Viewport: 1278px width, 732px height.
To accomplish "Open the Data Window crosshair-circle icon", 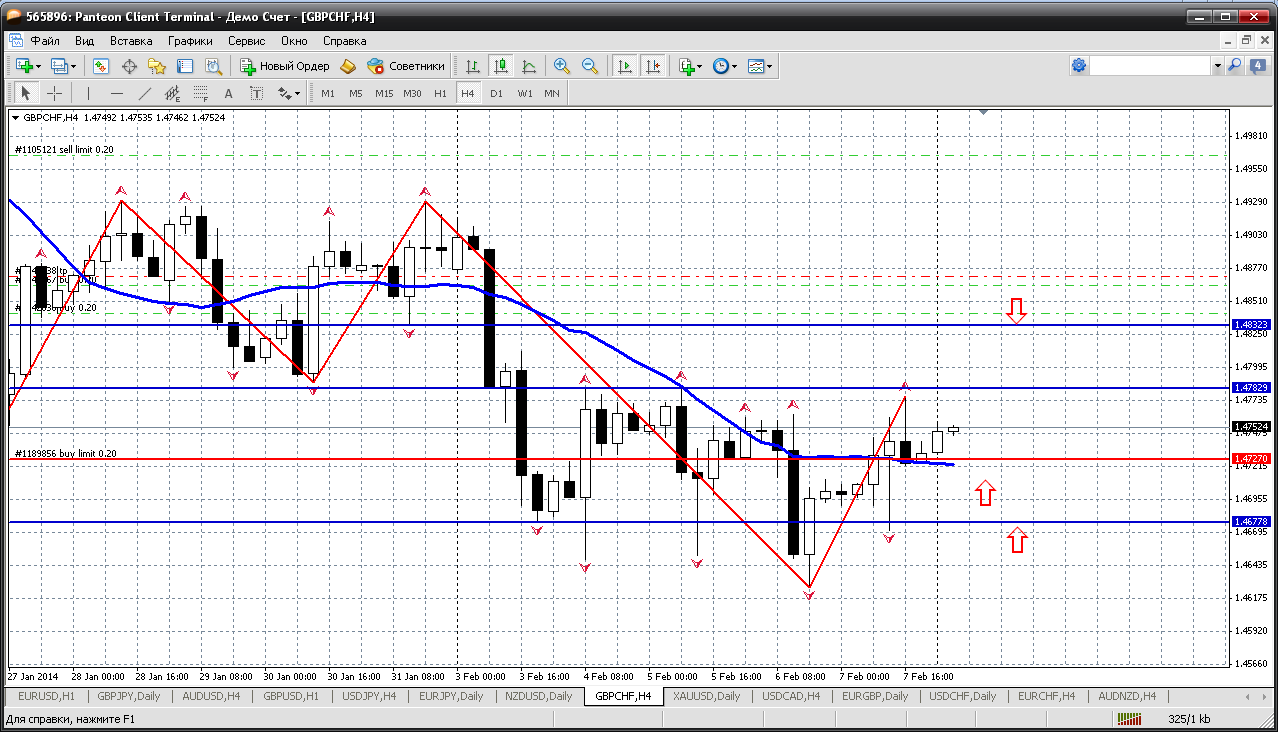I will [129, 66].
